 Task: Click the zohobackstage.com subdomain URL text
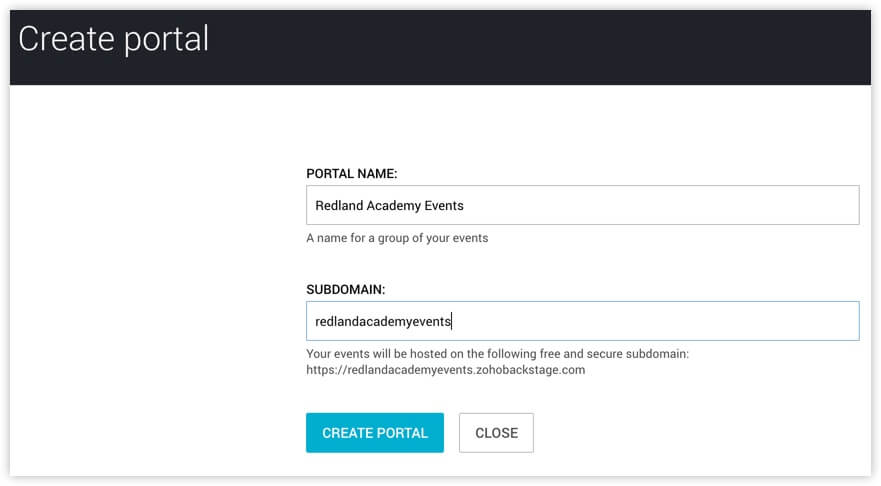pos(446,370)
